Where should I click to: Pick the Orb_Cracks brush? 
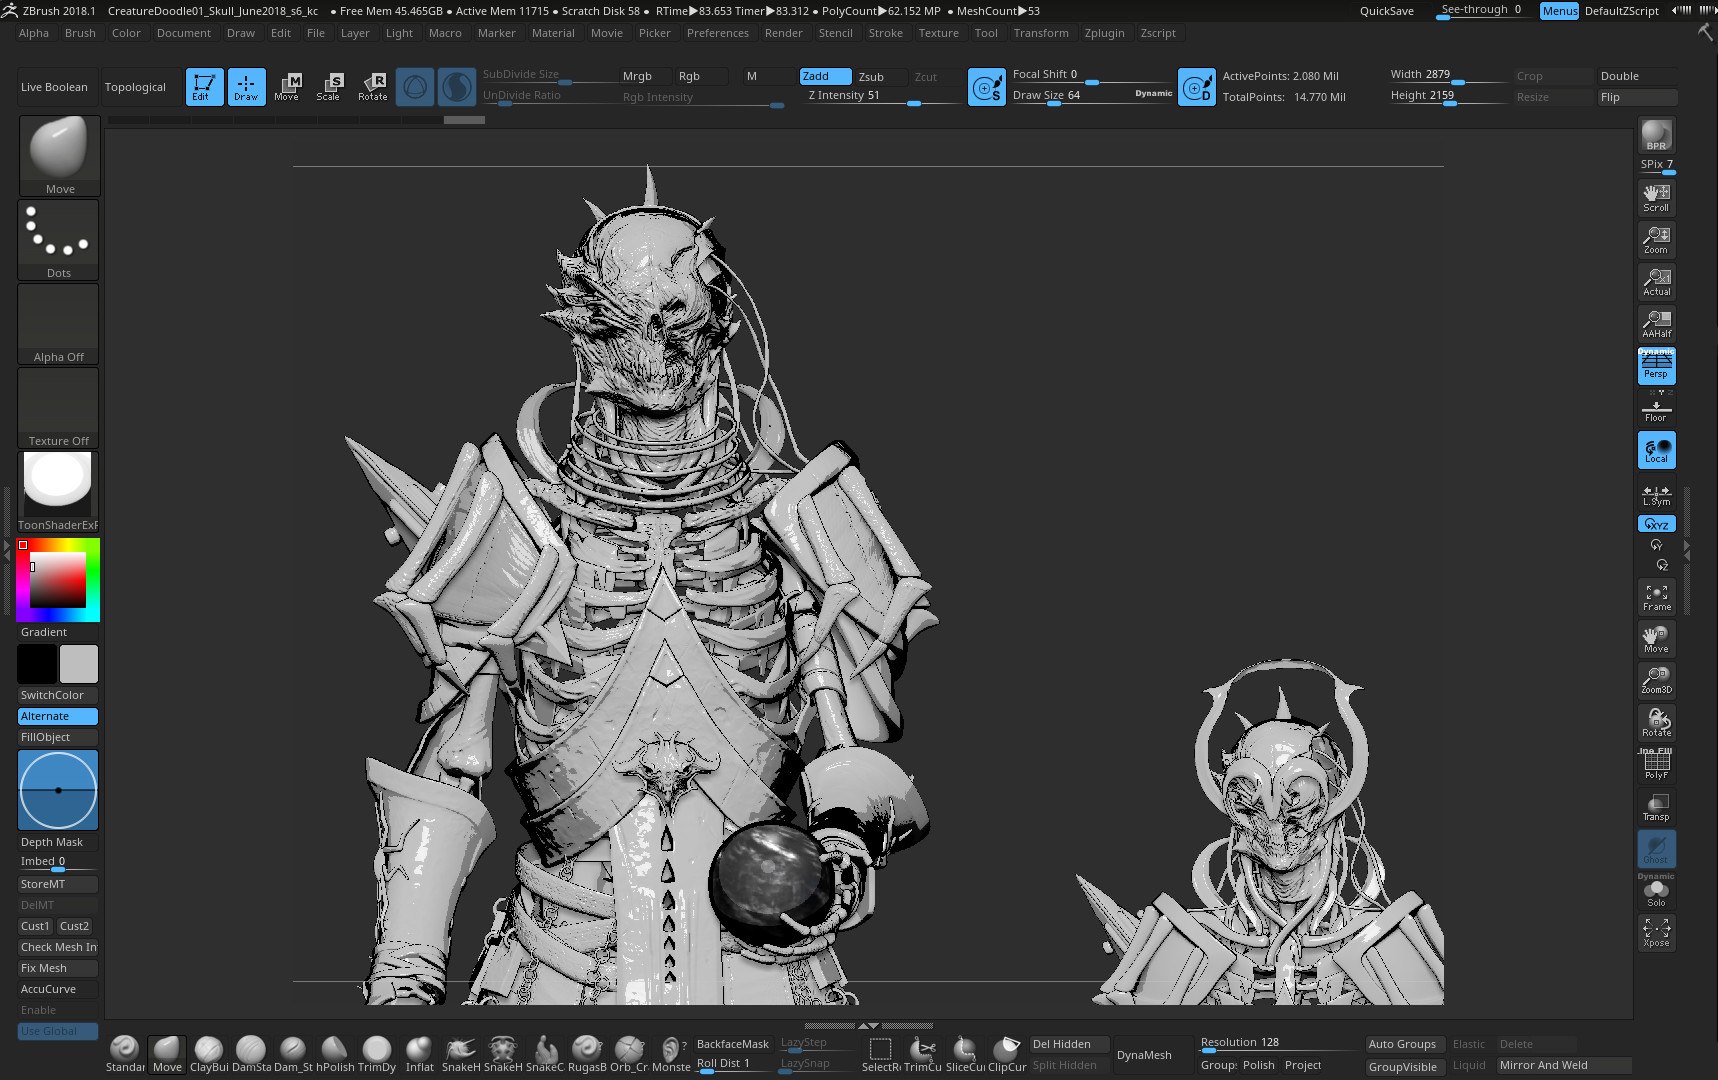point(629,1054)
